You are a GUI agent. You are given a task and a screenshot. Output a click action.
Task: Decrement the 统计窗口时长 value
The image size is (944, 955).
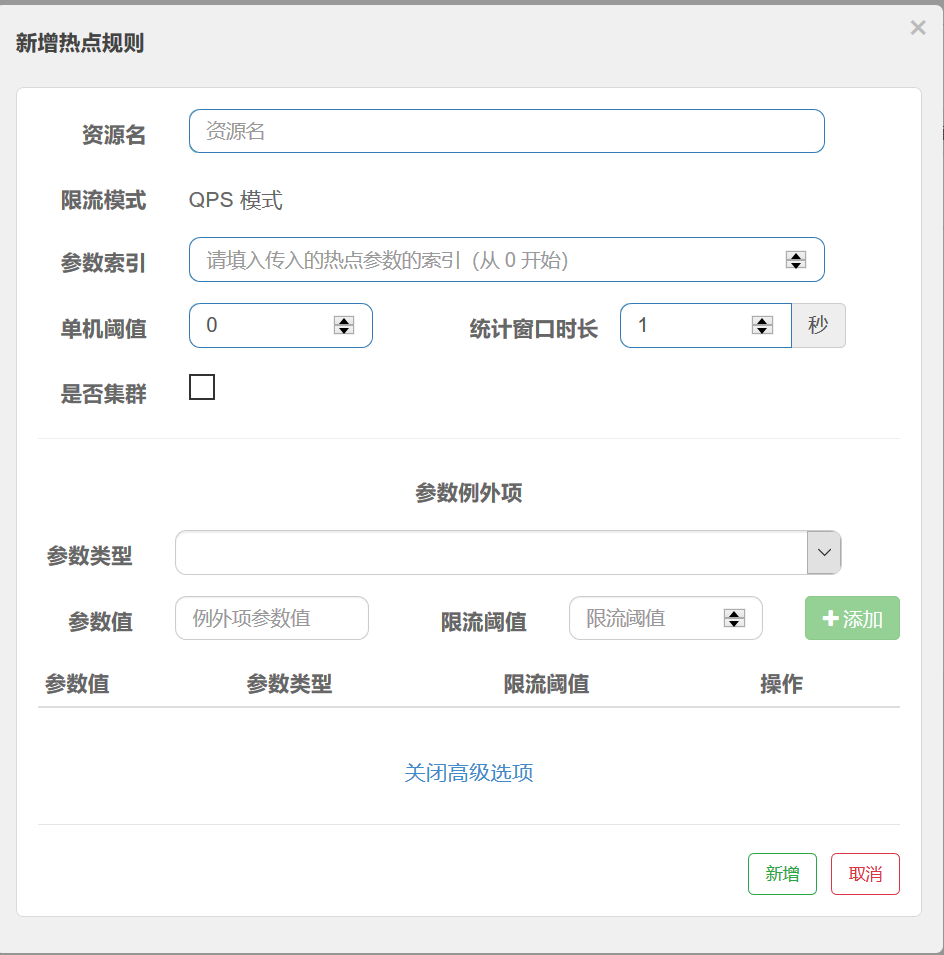(x=761, y=330)
